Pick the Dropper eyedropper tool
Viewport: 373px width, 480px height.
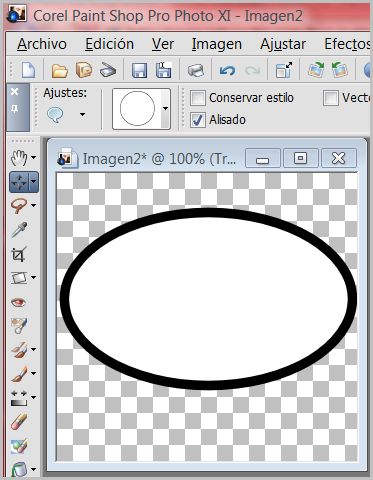tap(19, 230)
